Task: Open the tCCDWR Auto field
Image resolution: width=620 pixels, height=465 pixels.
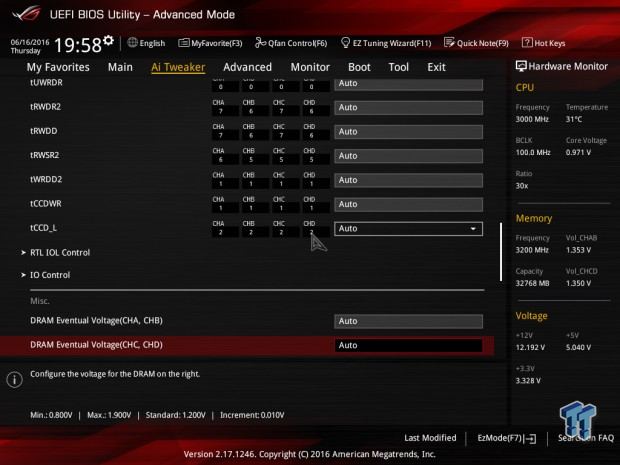Action: 408,204
